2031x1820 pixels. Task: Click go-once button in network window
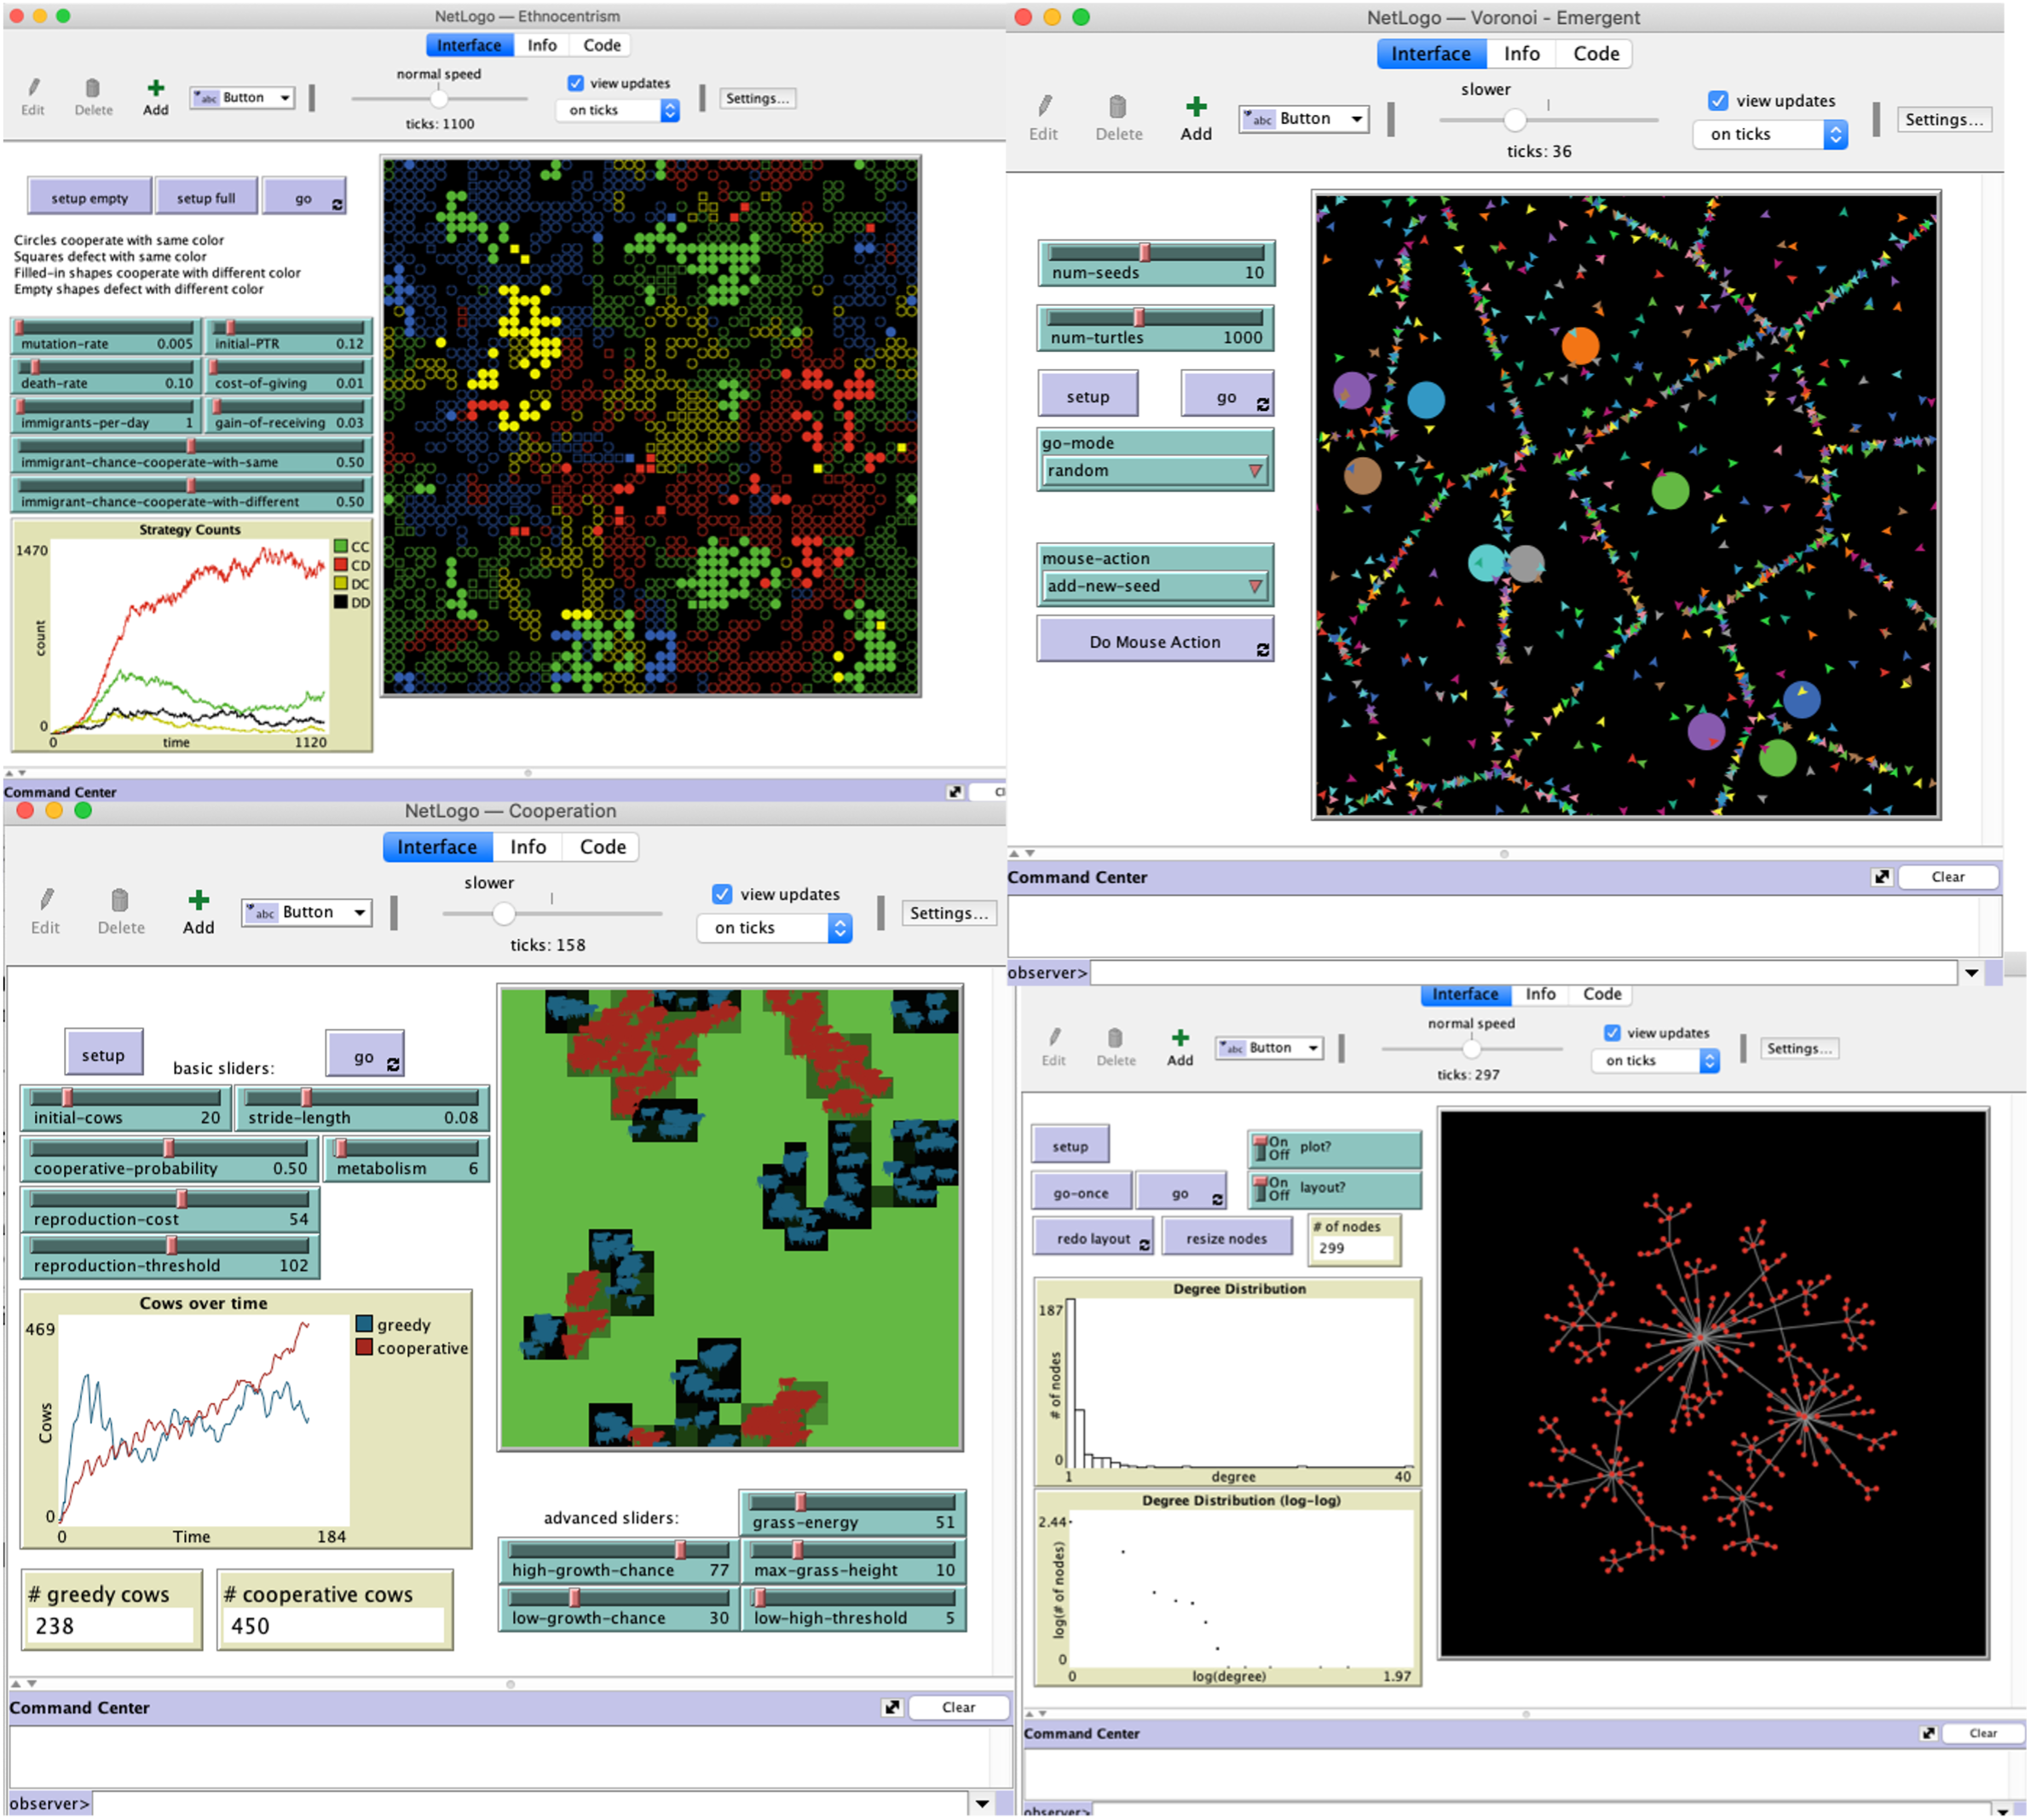click(x=1081, y=1193)
